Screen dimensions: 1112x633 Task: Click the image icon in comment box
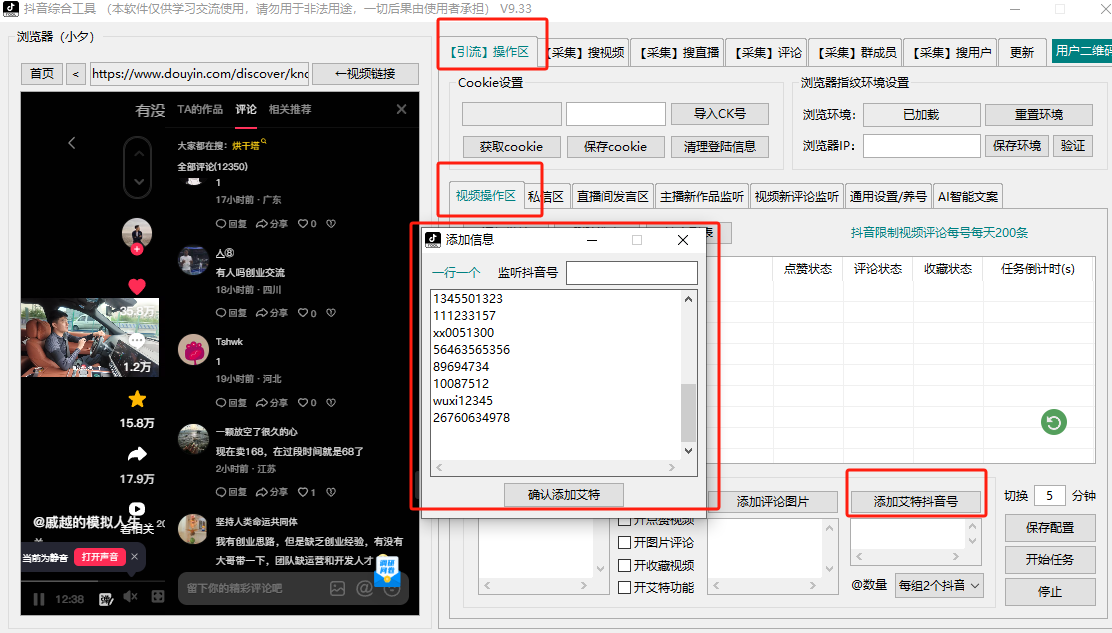338,588
